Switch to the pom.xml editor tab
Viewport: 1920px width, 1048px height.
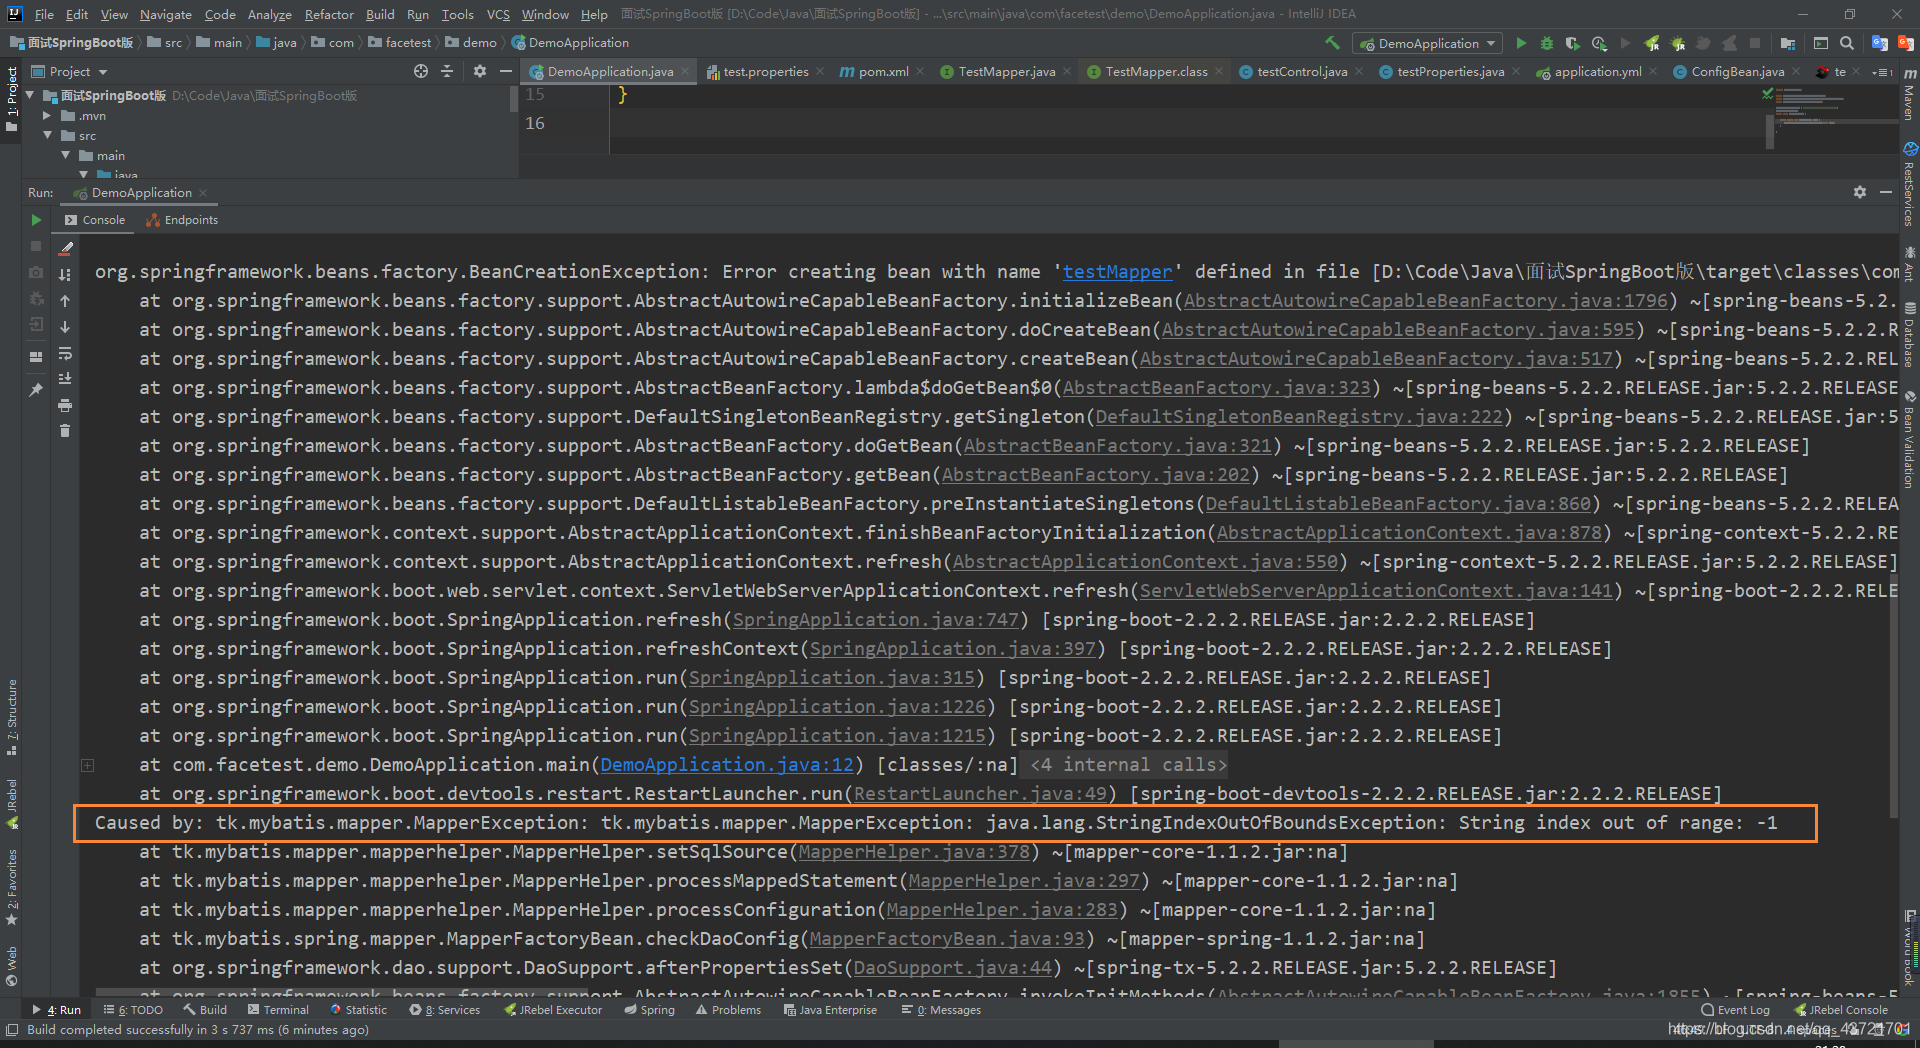tap(882, 72)
